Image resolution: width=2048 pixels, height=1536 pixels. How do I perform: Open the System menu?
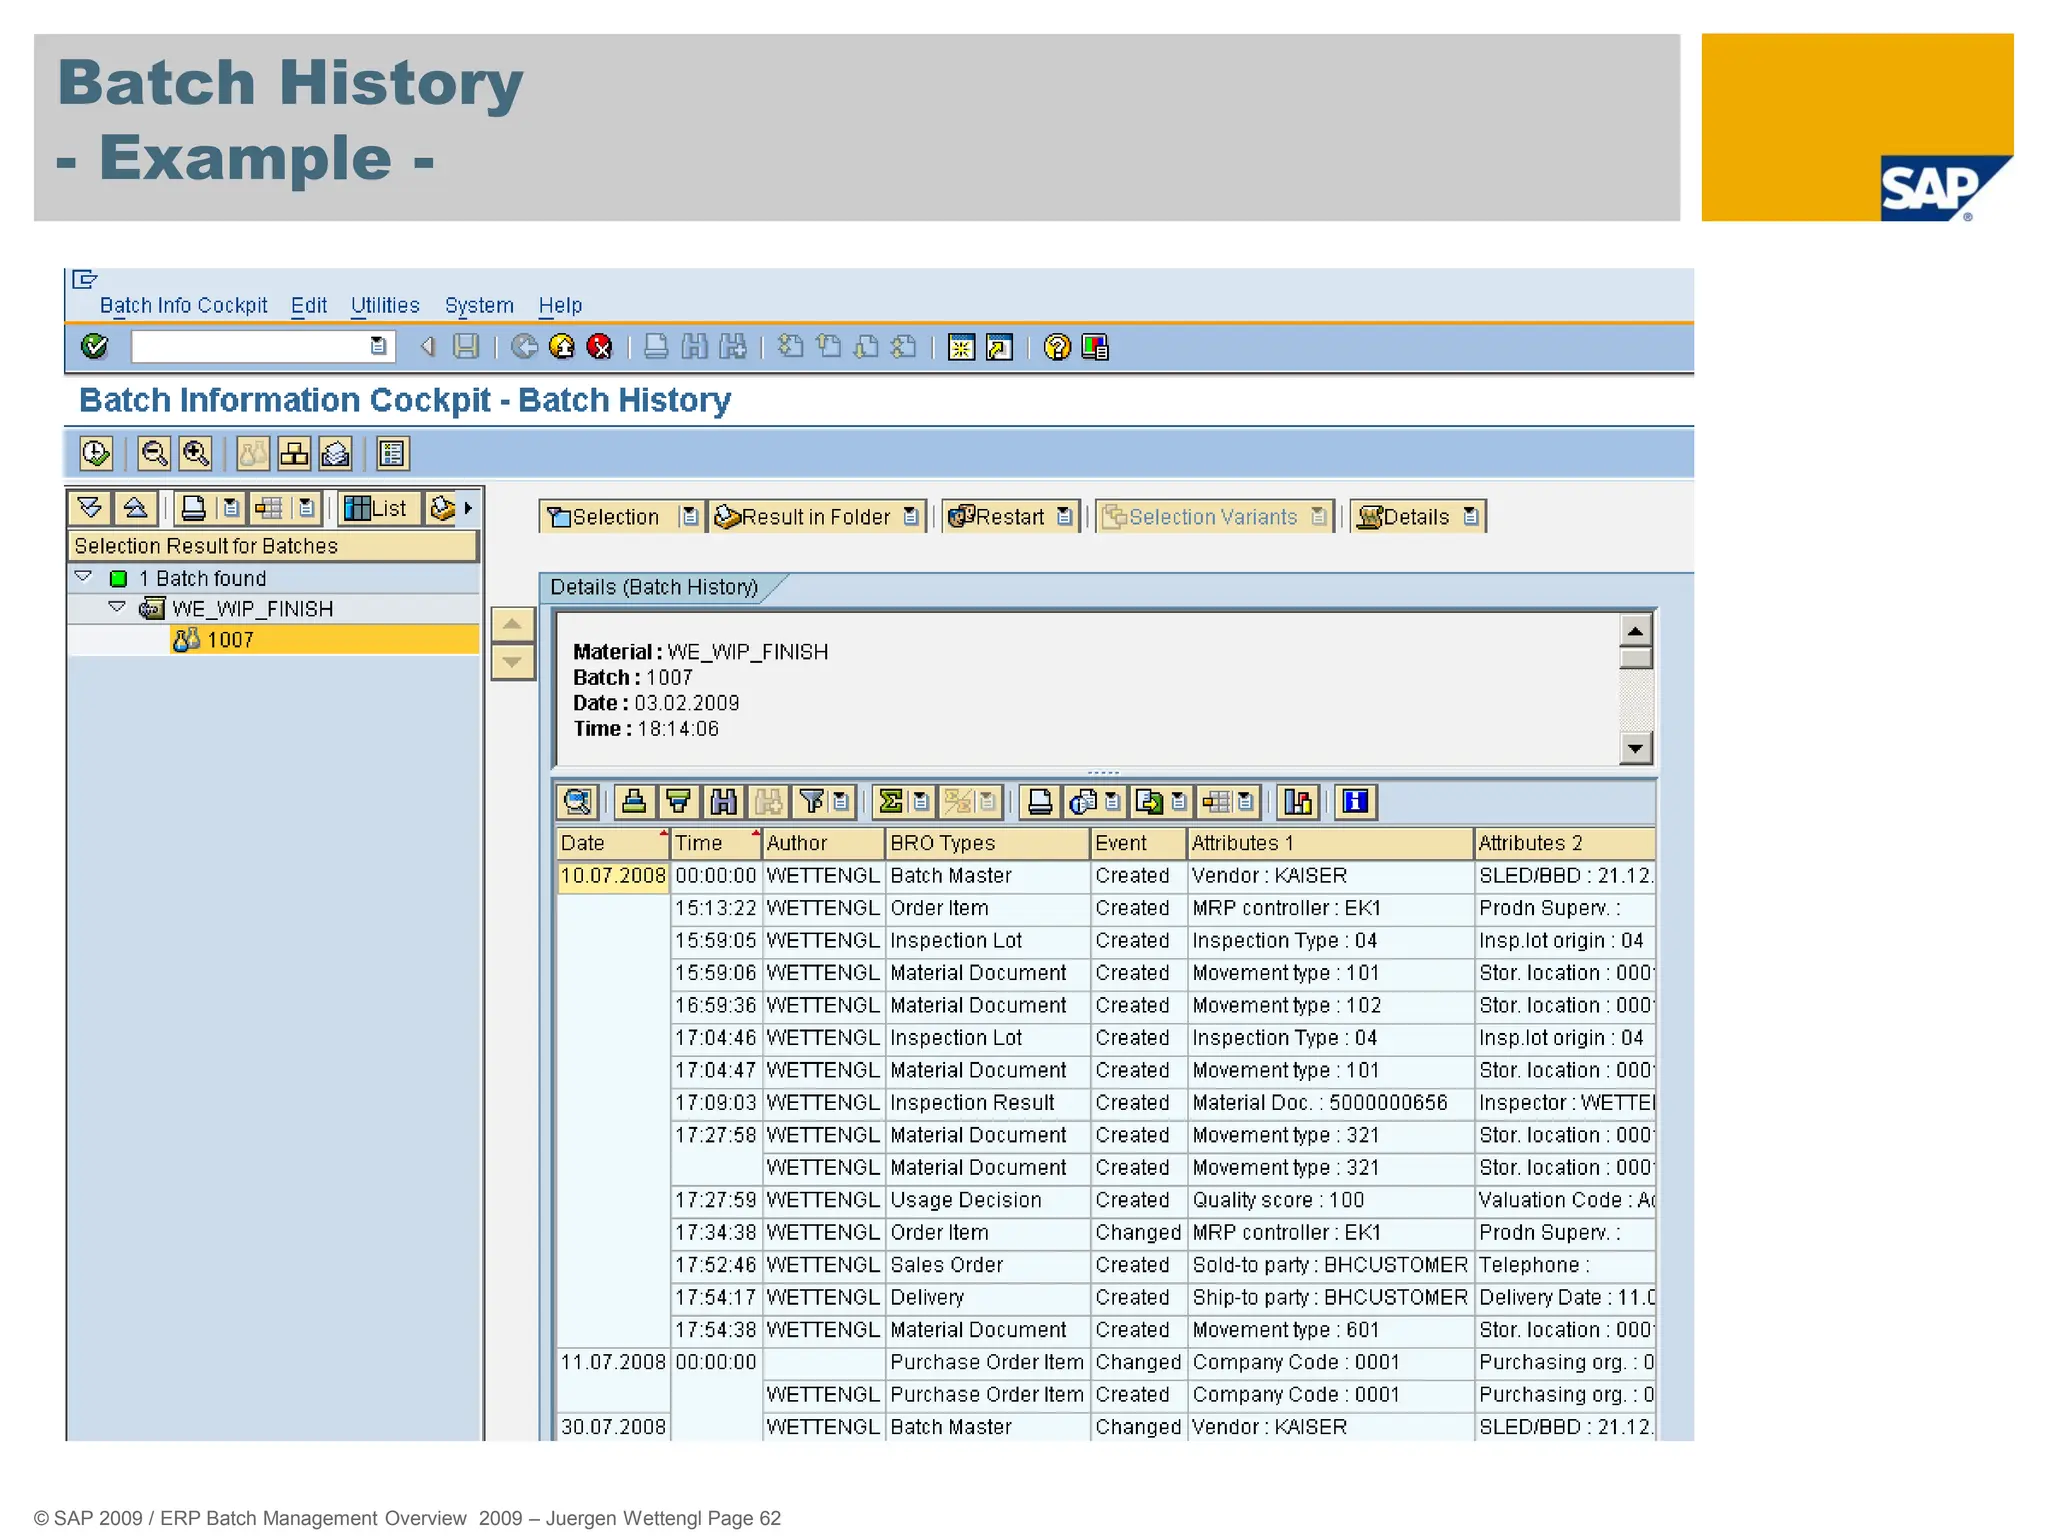(479, 305)
